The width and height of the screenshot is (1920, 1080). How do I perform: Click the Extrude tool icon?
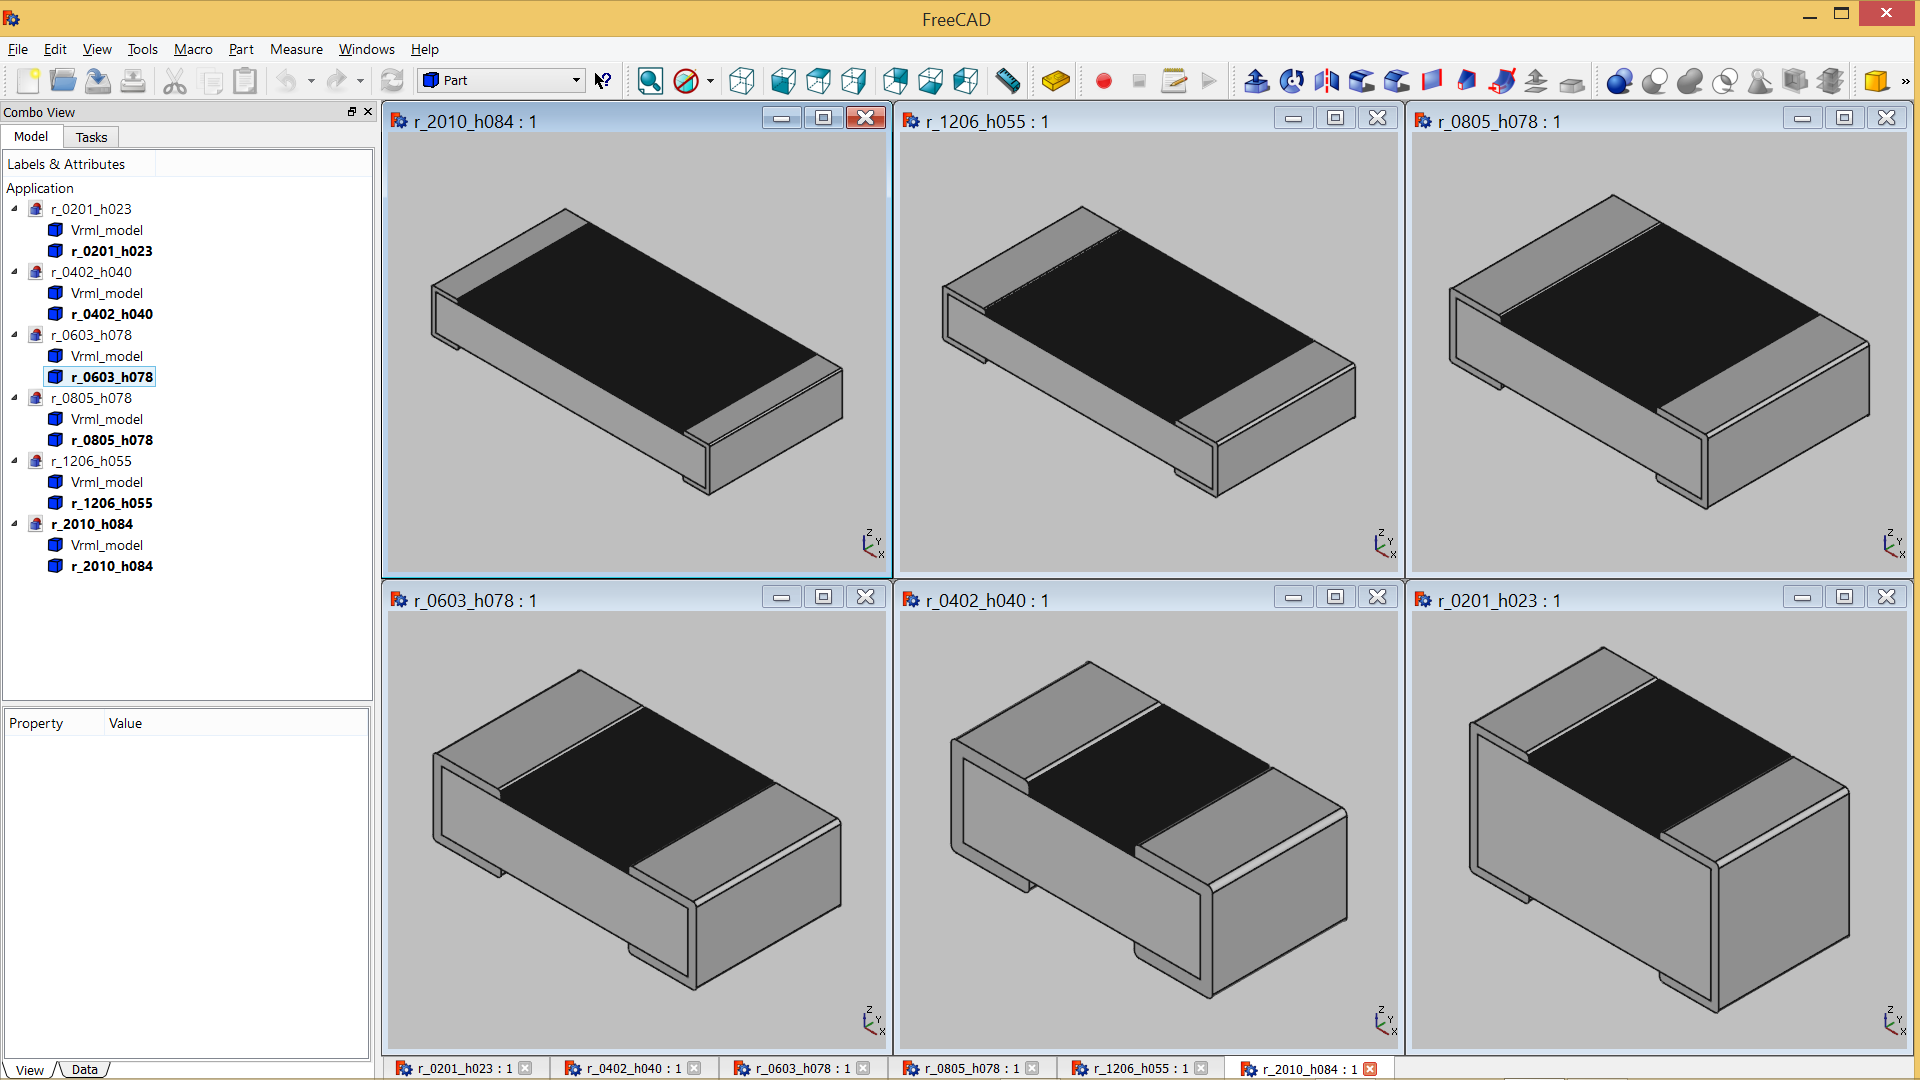click(1257, 81)
